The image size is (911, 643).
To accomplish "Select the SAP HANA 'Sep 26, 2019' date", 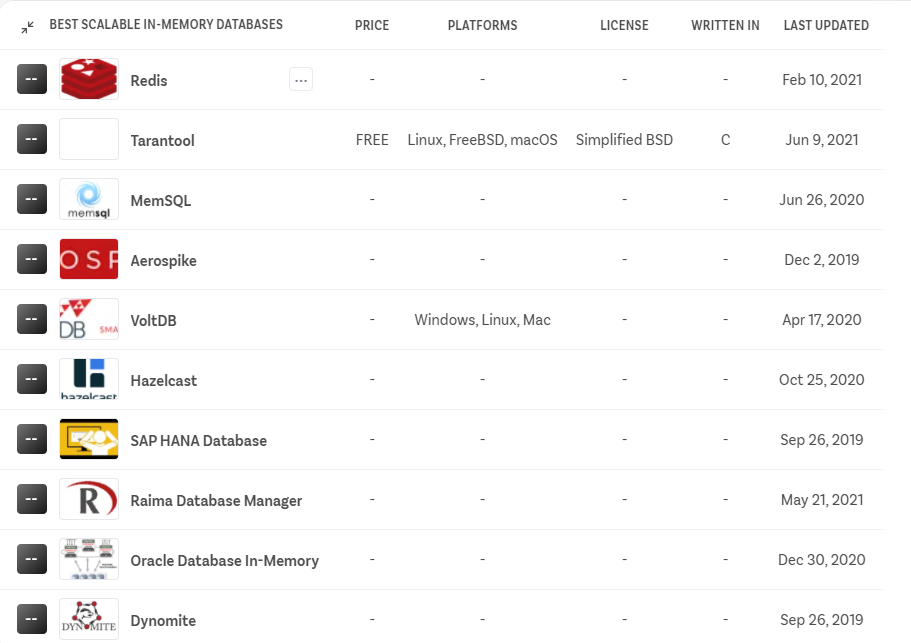I will [822, 440].
